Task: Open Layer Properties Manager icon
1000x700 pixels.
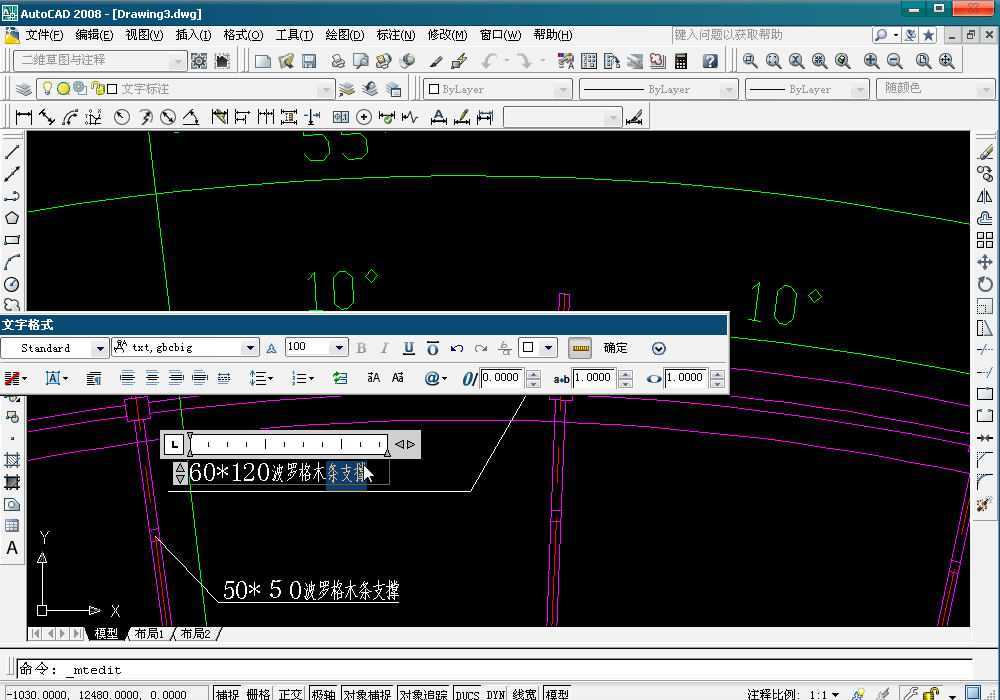Action: click(x=24, y=89)
